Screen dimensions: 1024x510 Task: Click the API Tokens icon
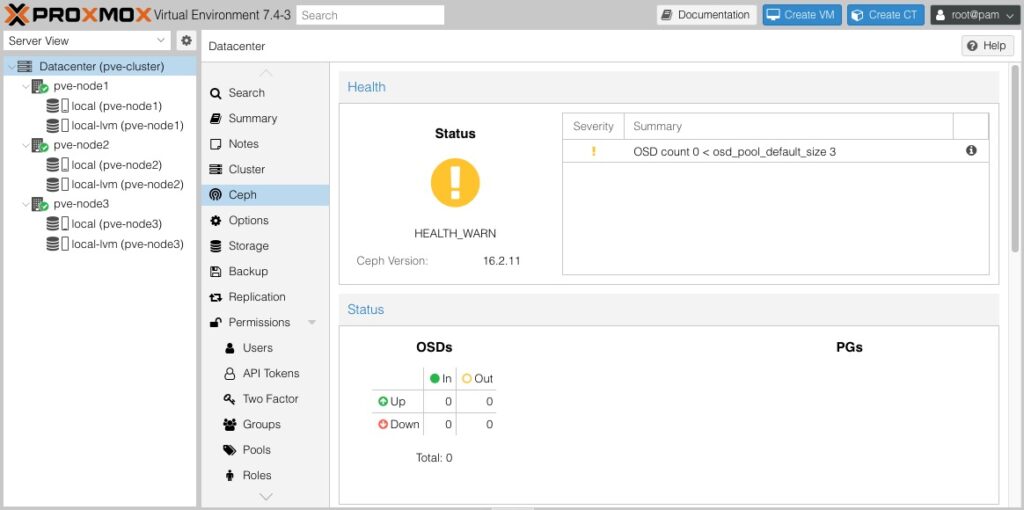(x=229, y=374)
